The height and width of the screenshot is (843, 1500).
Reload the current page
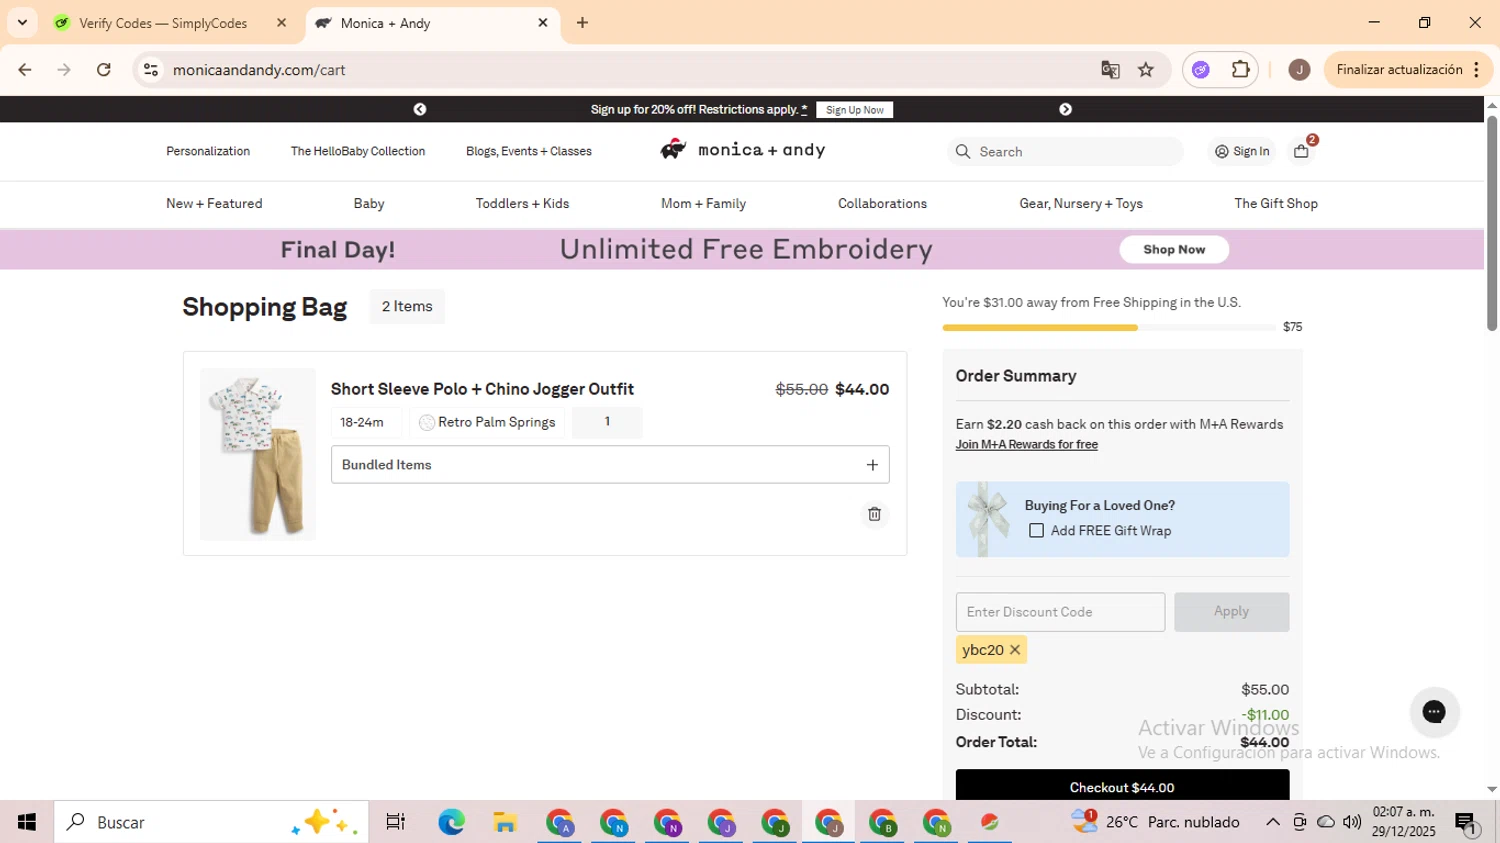pos(104,70)
